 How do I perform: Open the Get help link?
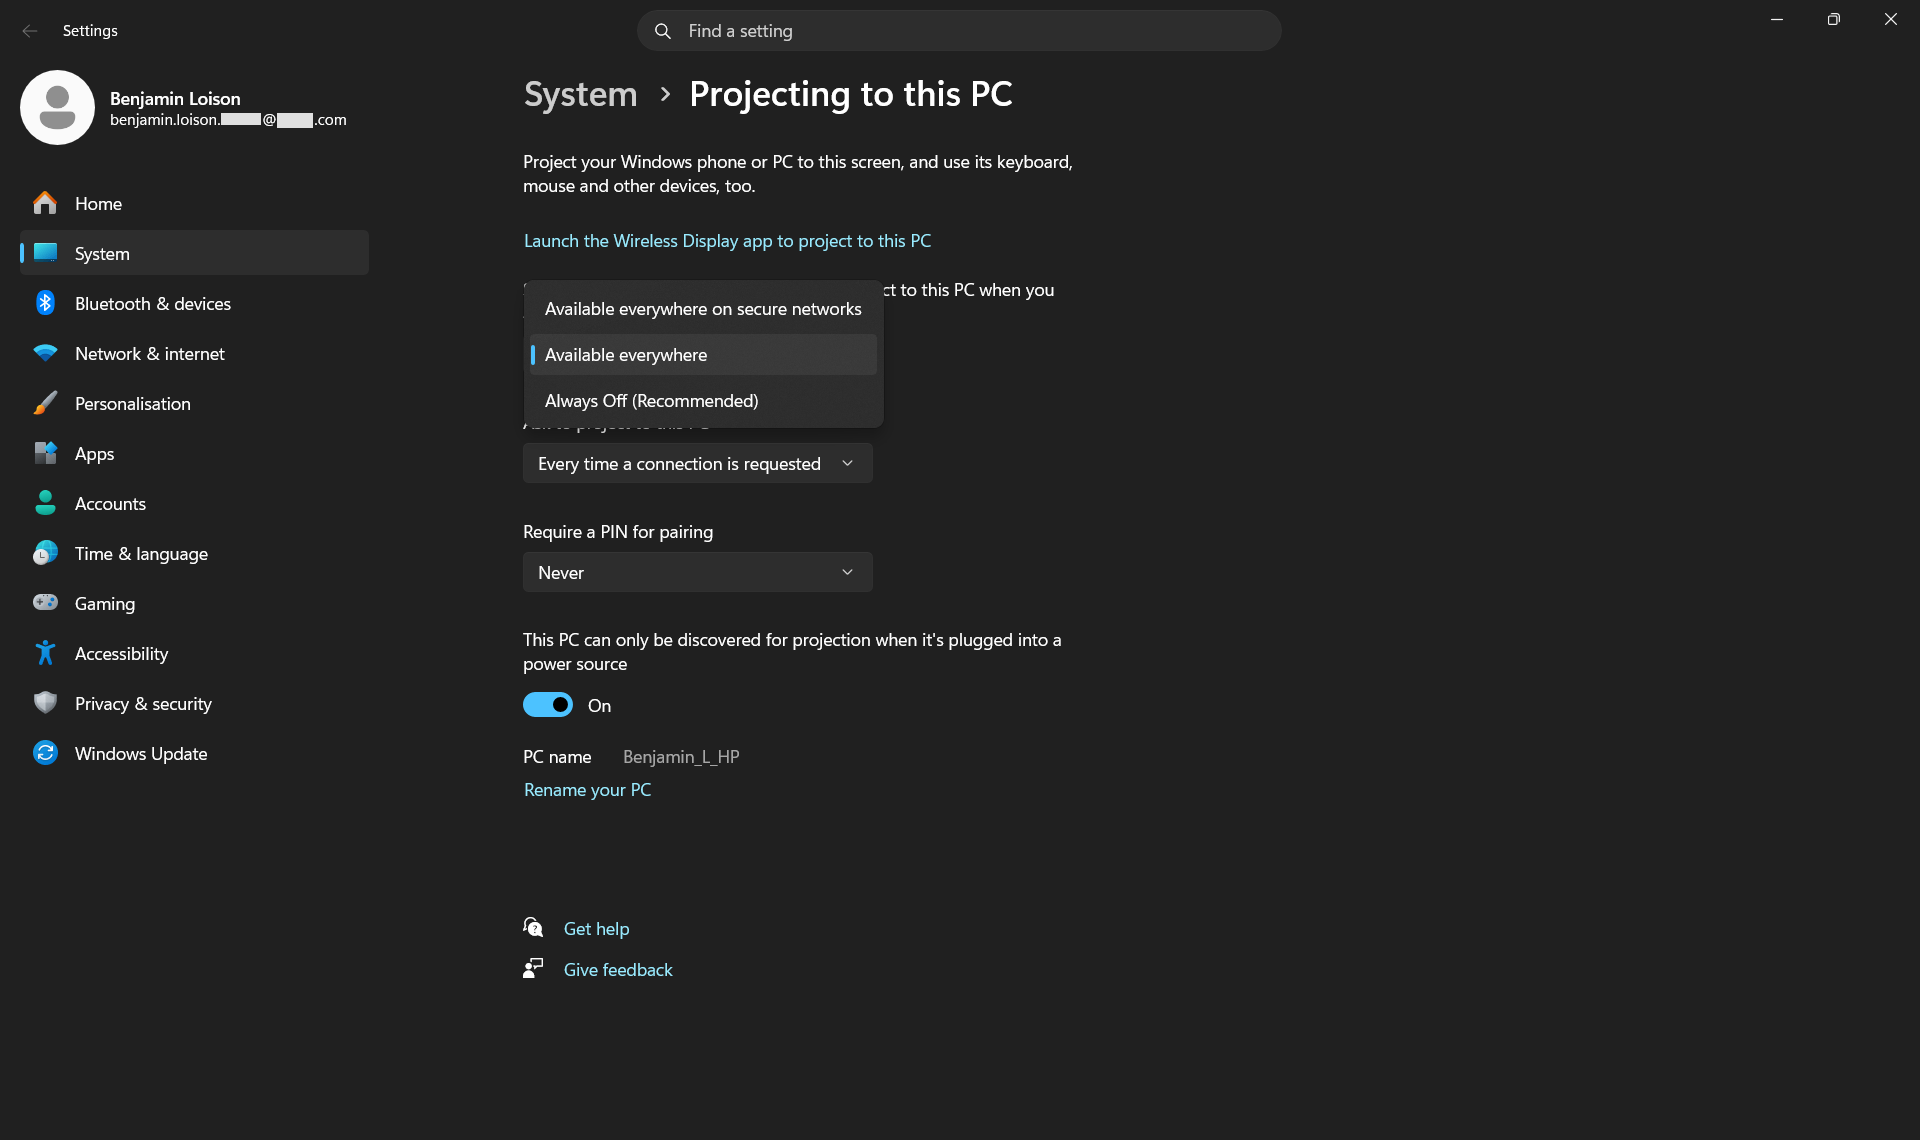click(x=596, y=929)
